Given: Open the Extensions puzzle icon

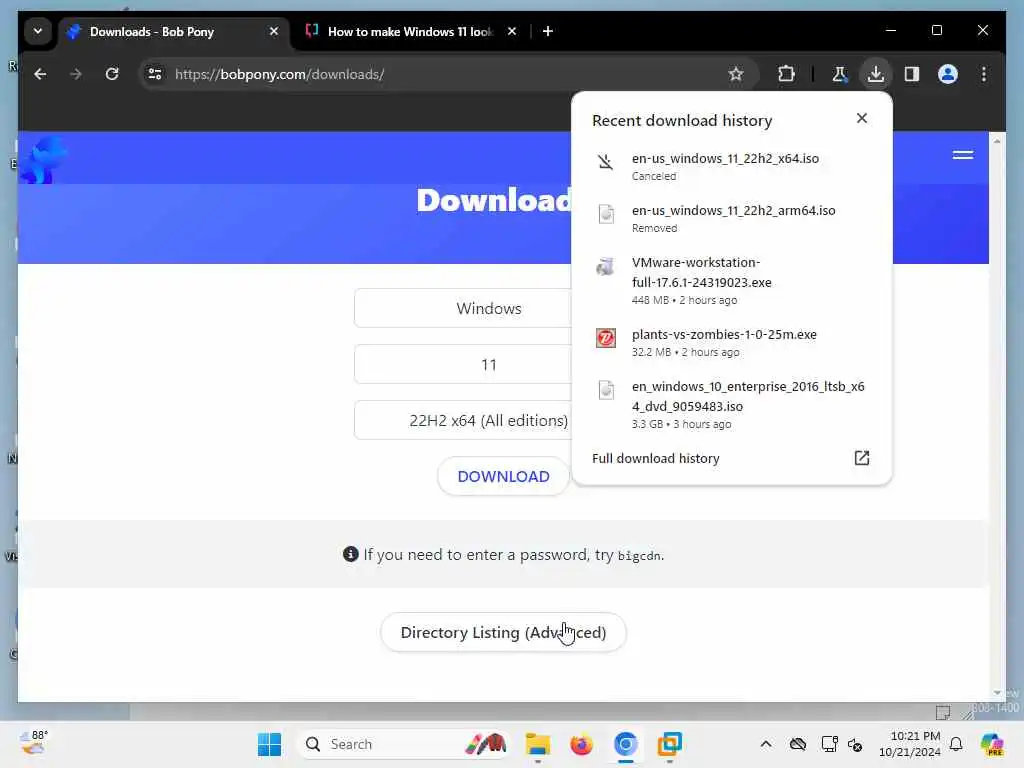Looking at the screenshot, I should (x=786, y=74).
